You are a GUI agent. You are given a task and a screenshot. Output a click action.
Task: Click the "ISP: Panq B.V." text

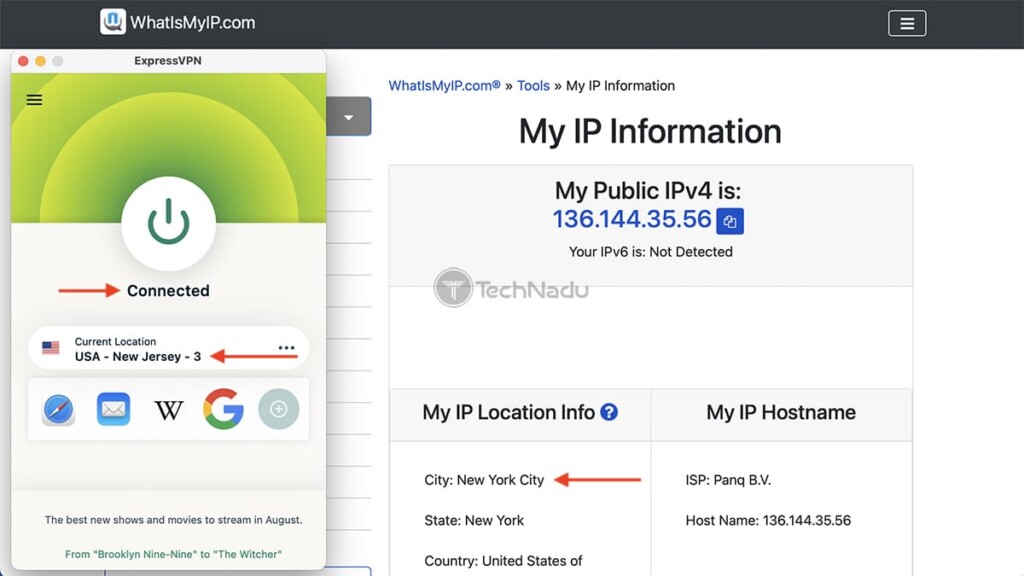tap(728, 480)
